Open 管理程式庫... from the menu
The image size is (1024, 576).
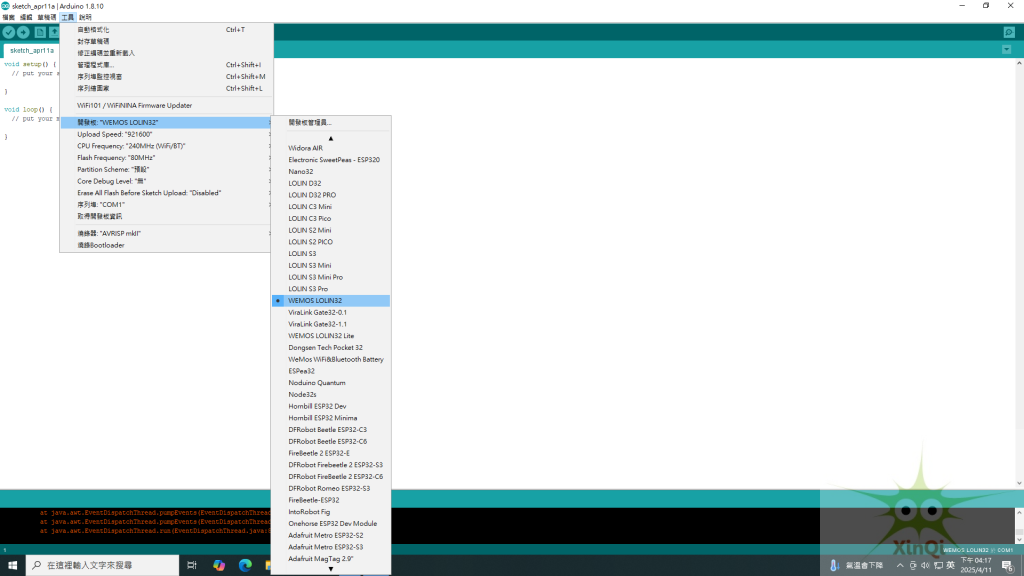[x=166, y=65]
